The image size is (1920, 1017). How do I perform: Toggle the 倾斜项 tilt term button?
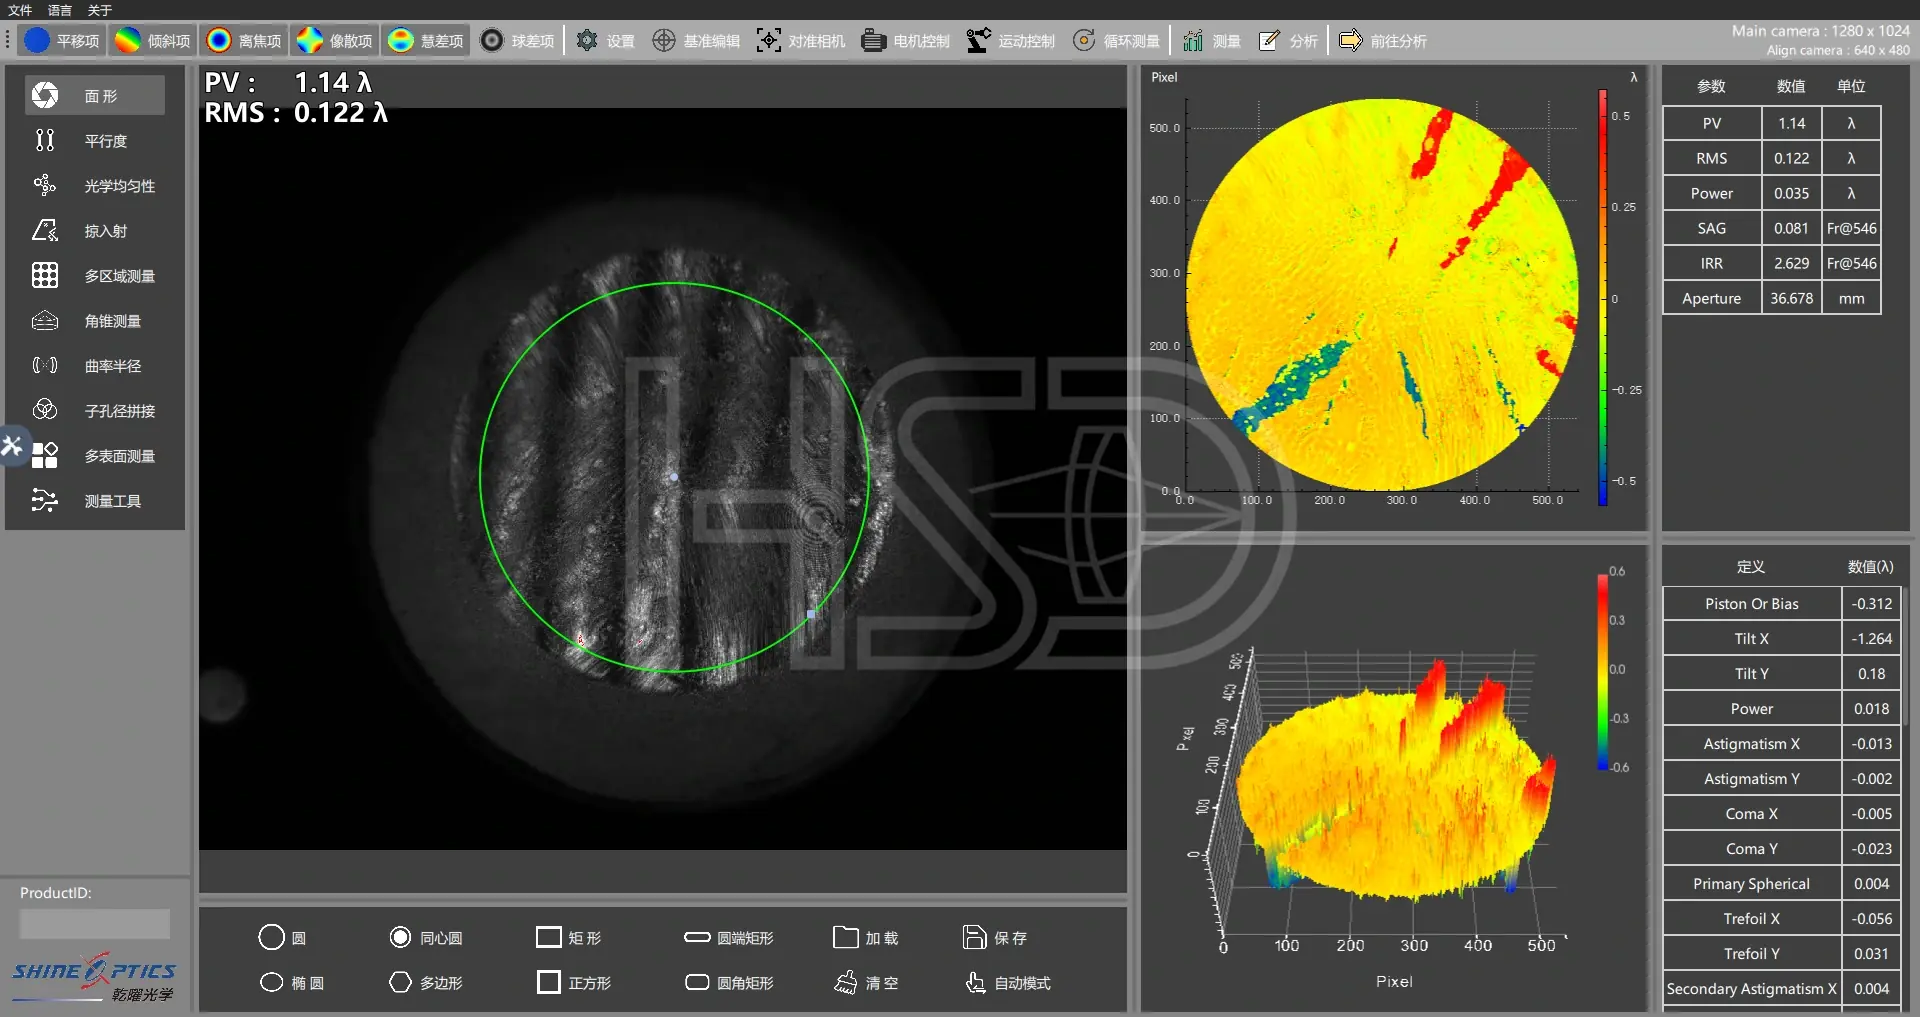coord(153,41)
